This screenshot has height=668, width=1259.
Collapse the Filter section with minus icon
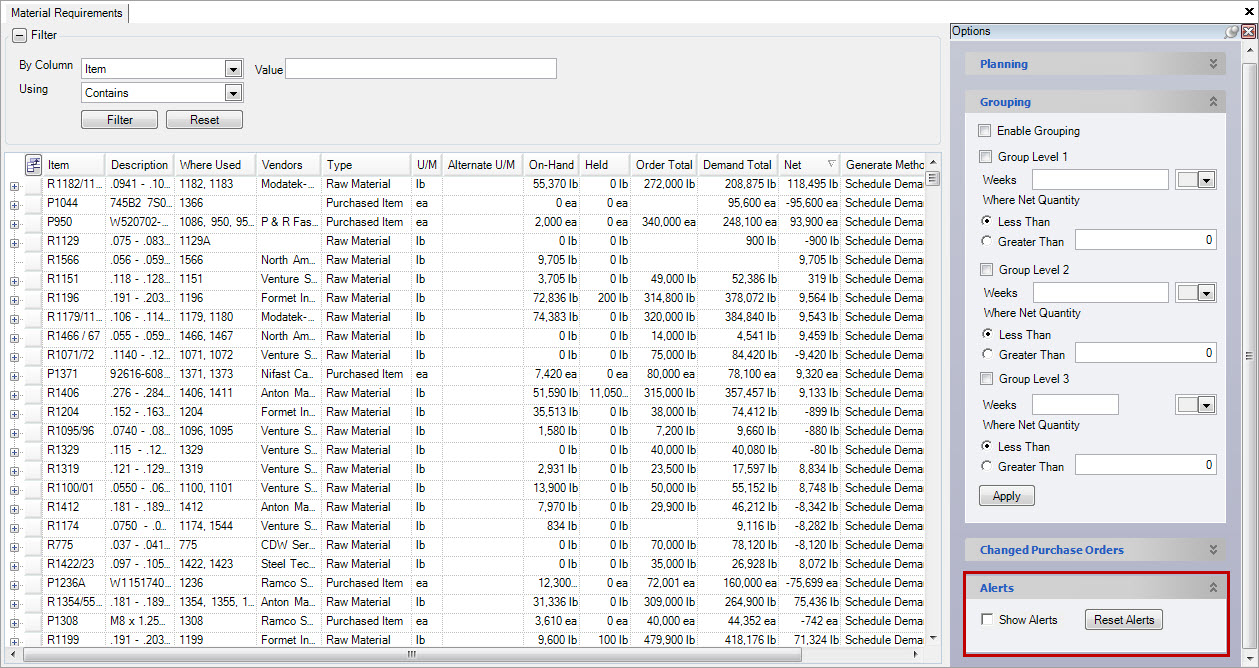click(19, 35)
